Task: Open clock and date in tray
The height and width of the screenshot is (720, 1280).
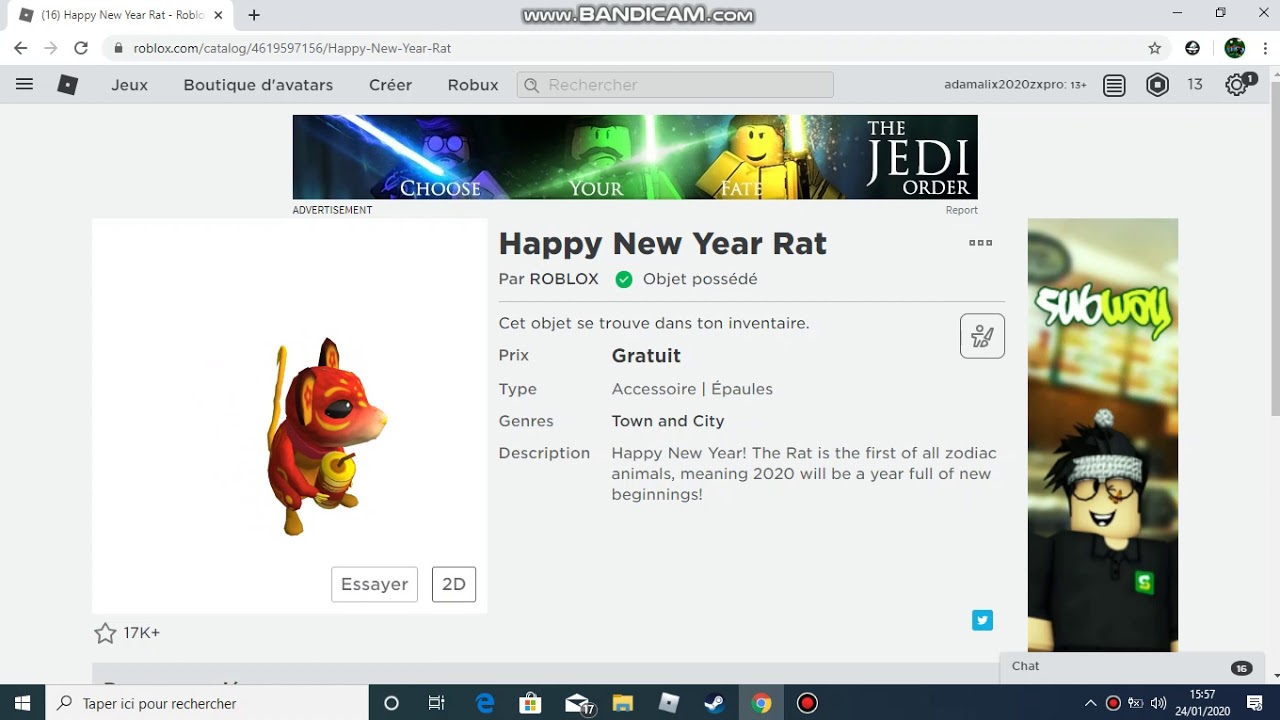Action: 1203,703
